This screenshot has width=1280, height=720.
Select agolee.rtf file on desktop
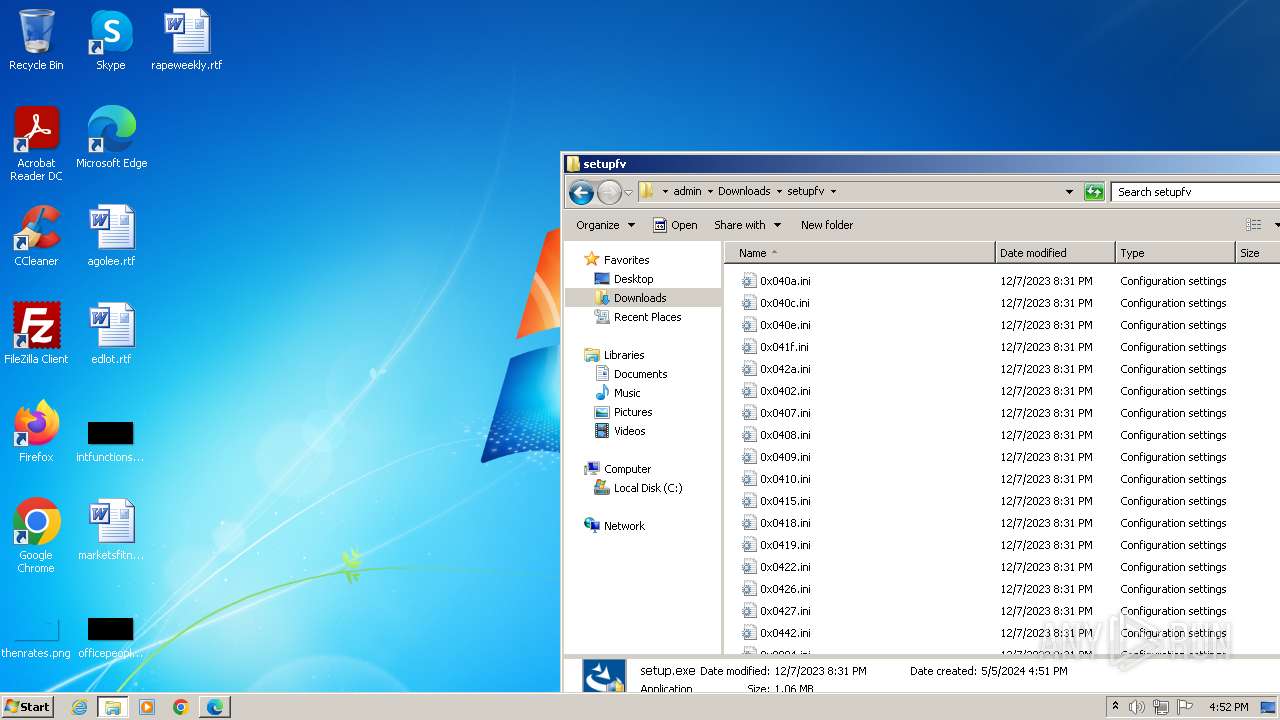click(111, 236)
